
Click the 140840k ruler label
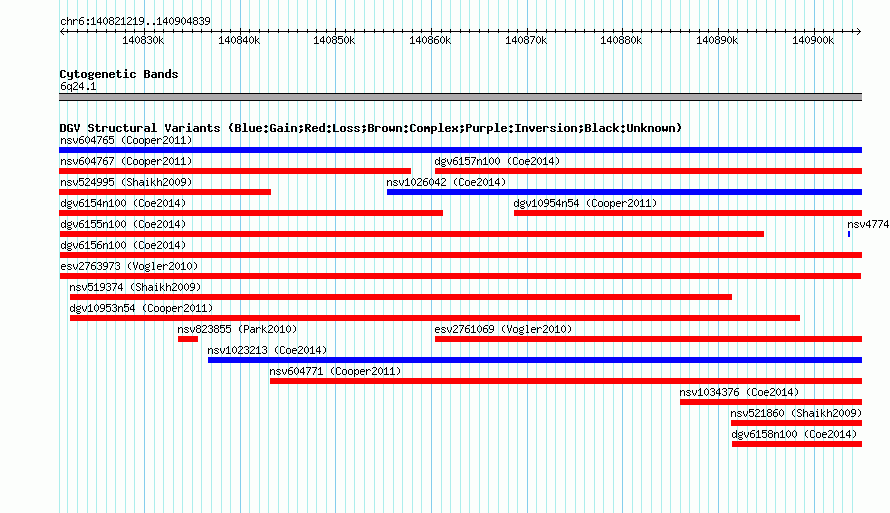[239, 40]
